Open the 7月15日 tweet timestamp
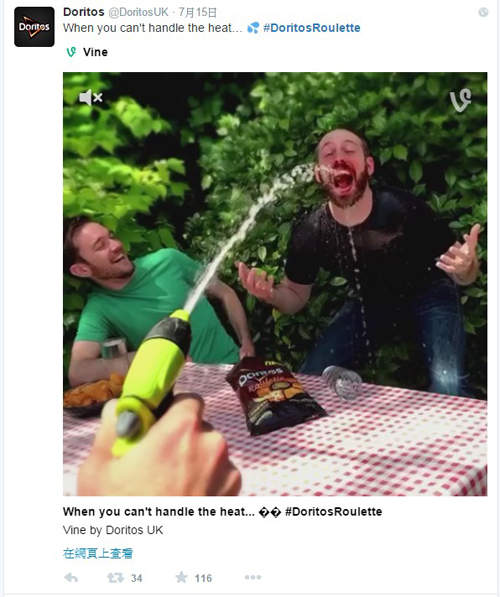 pyautogui.click(x=198, y=13)
